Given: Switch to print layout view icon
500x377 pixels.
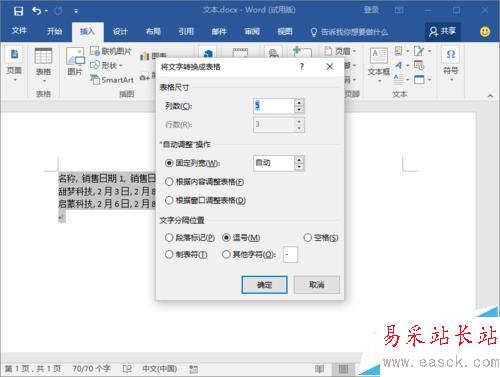Looking at the screenshot, I should 343,369.
